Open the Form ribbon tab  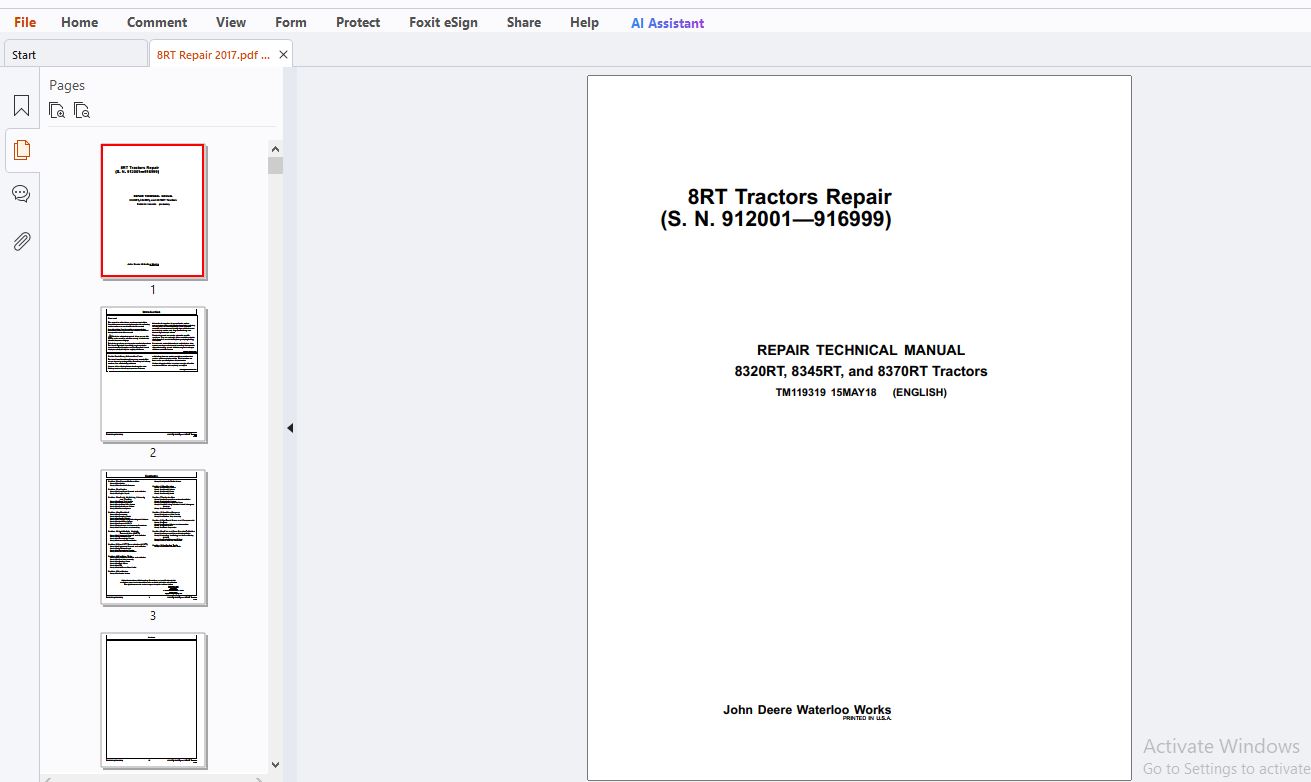tap(291, 22)
